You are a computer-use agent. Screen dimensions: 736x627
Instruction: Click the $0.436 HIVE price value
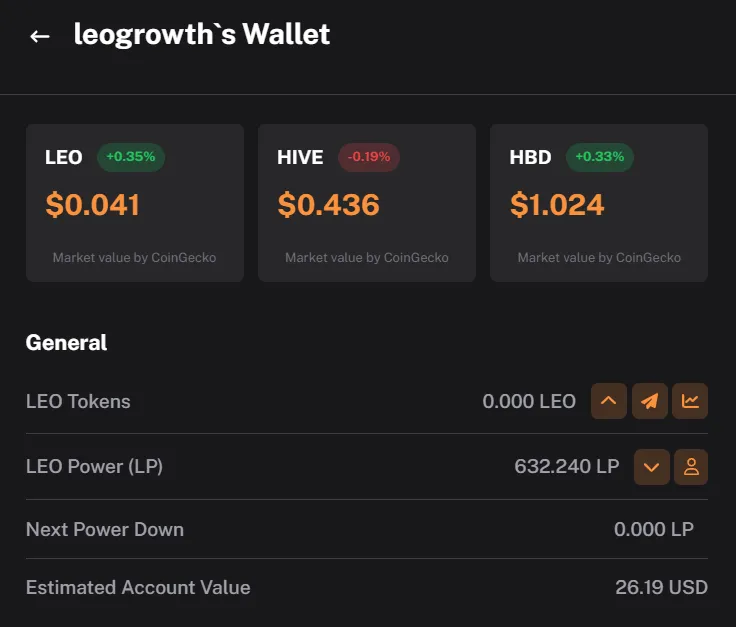tap(329, 205)
